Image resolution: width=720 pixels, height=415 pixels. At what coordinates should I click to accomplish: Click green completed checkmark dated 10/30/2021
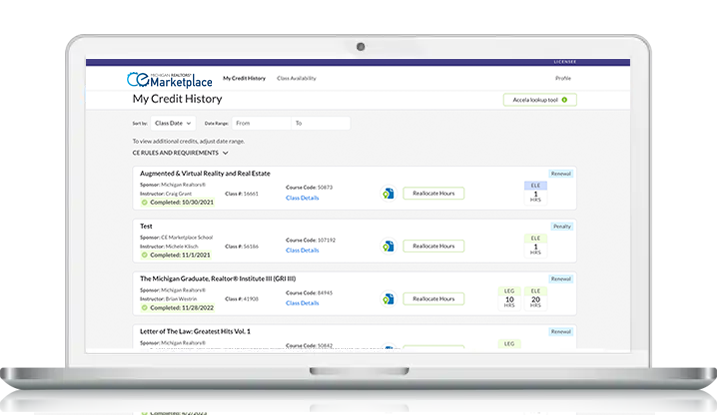[x=144, y=202]
